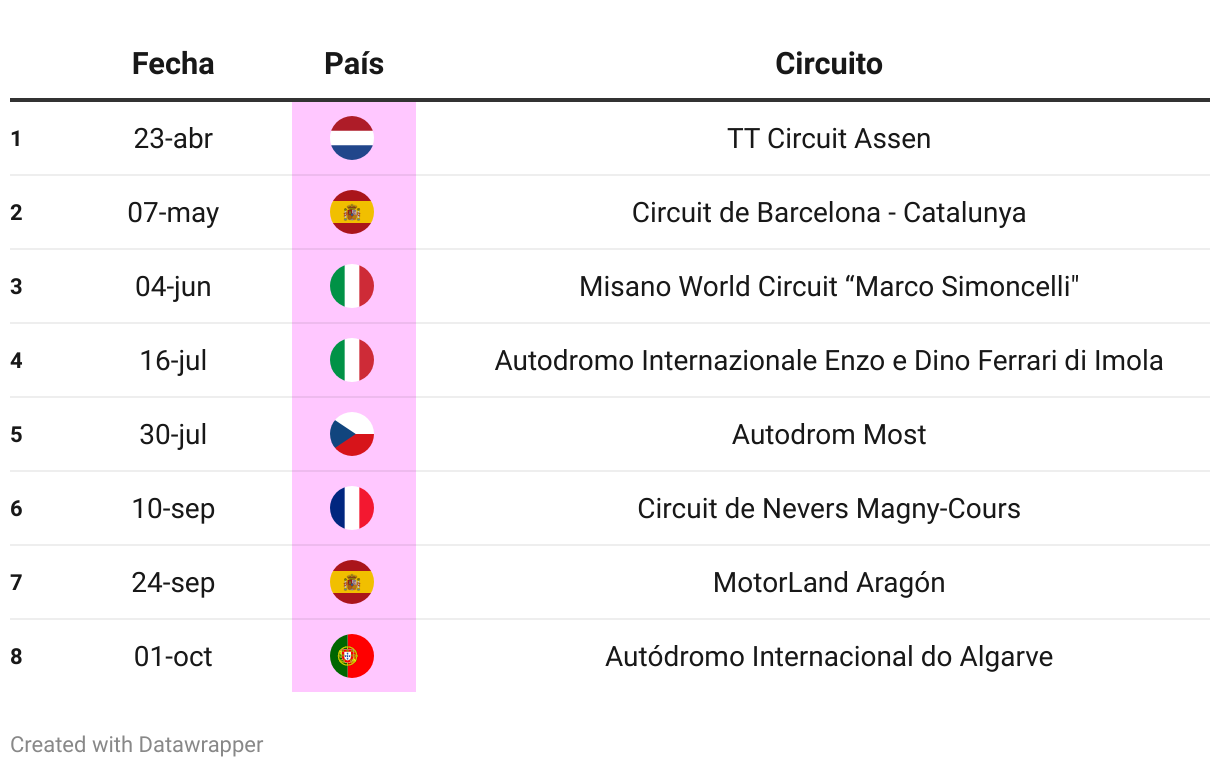Click the Italy flag in the 16-jul row
1220x768 pixels.
[352, 360]
